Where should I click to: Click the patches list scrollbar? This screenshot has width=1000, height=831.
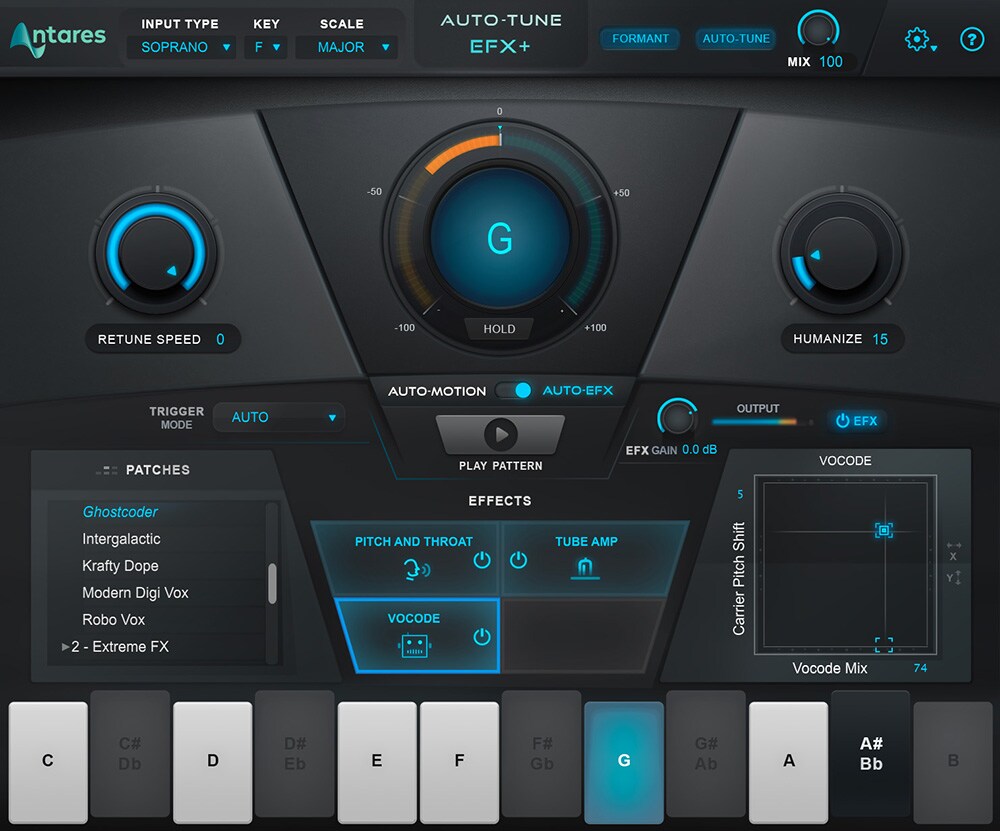pyautogui.click(x=272, y=583)
